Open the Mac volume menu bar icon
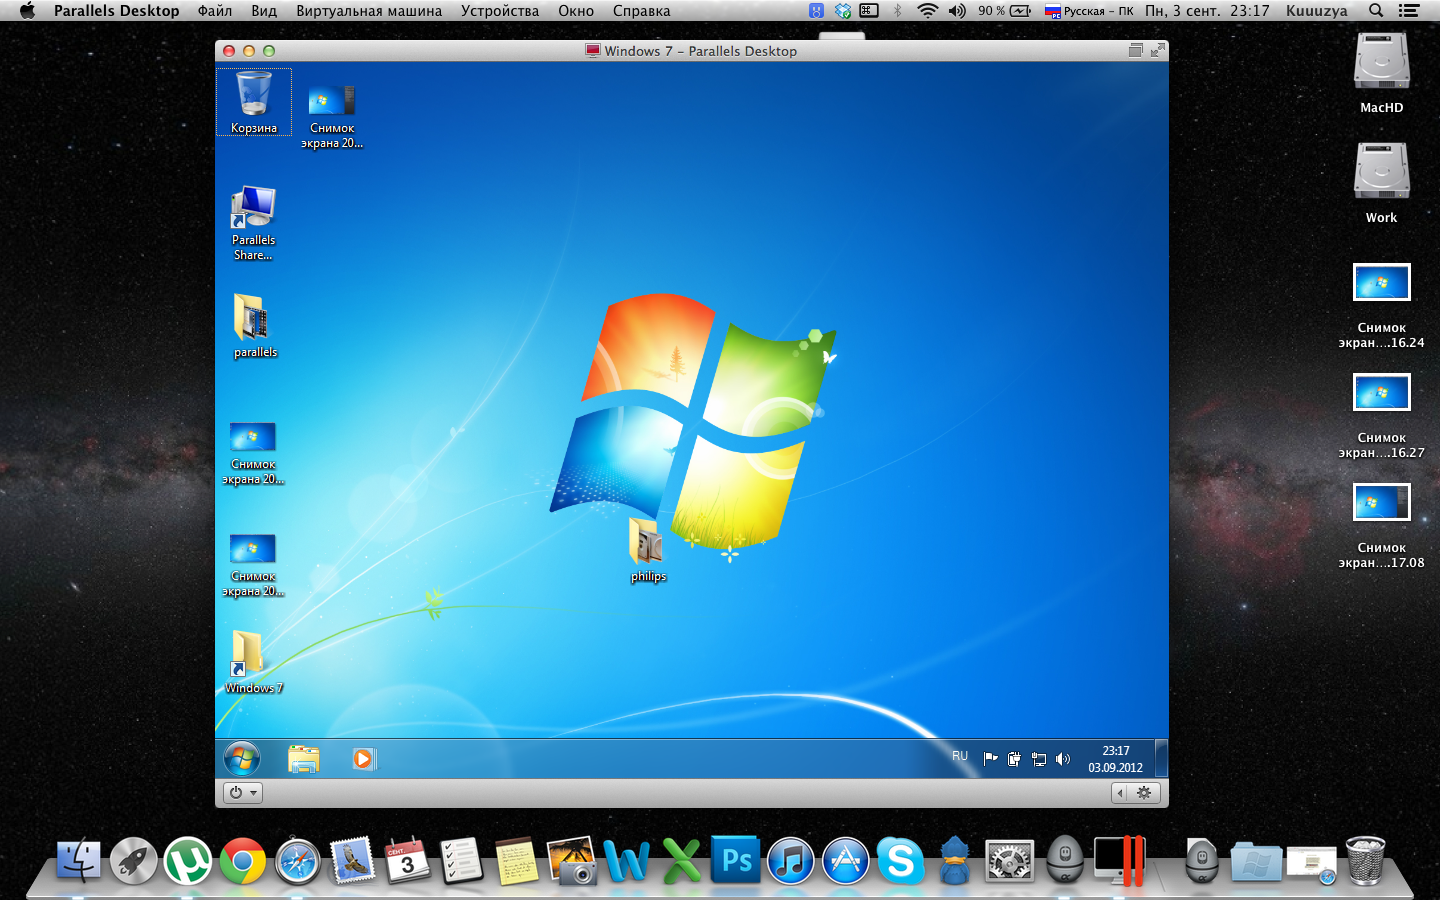 pos(957,11)
